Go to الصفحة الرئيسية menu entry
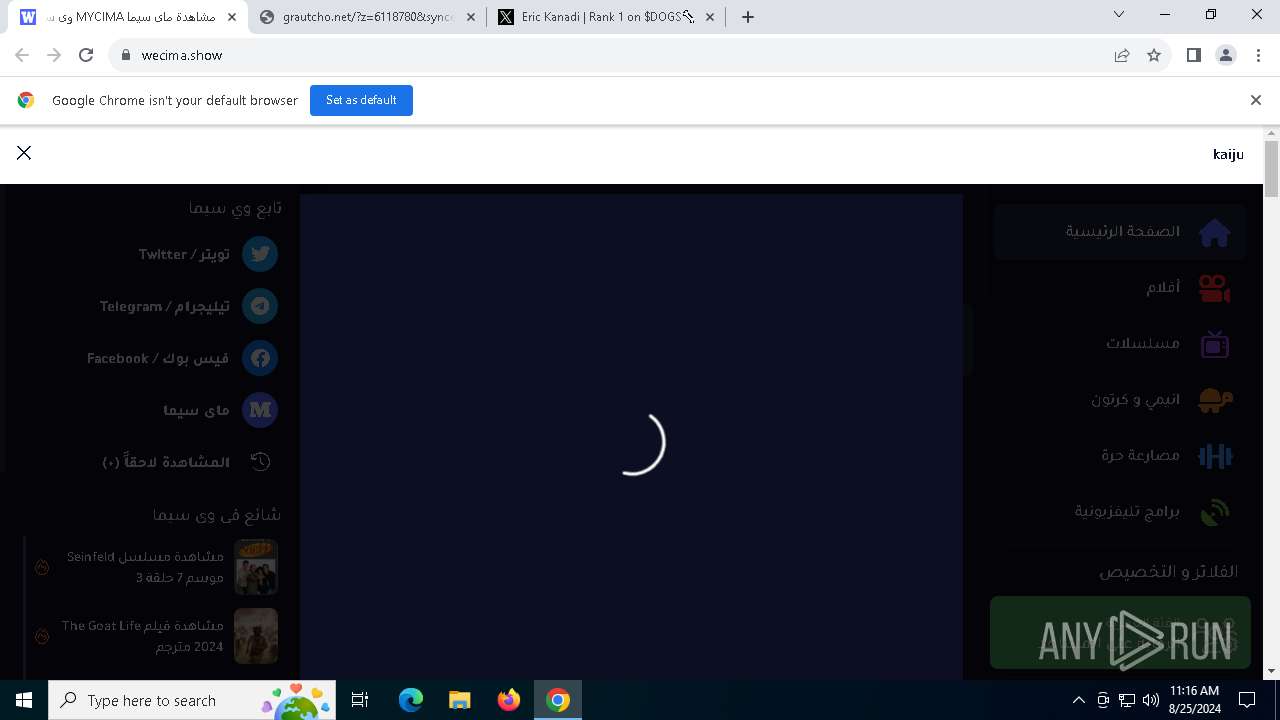The image size is (1280, 720). click(1122, 231)
